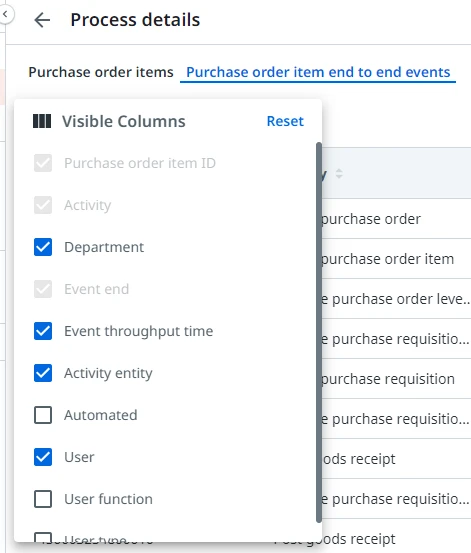Switch to the Purchase order items tab
The height and width of the screenshot is (553, 471).
point(101,72)
